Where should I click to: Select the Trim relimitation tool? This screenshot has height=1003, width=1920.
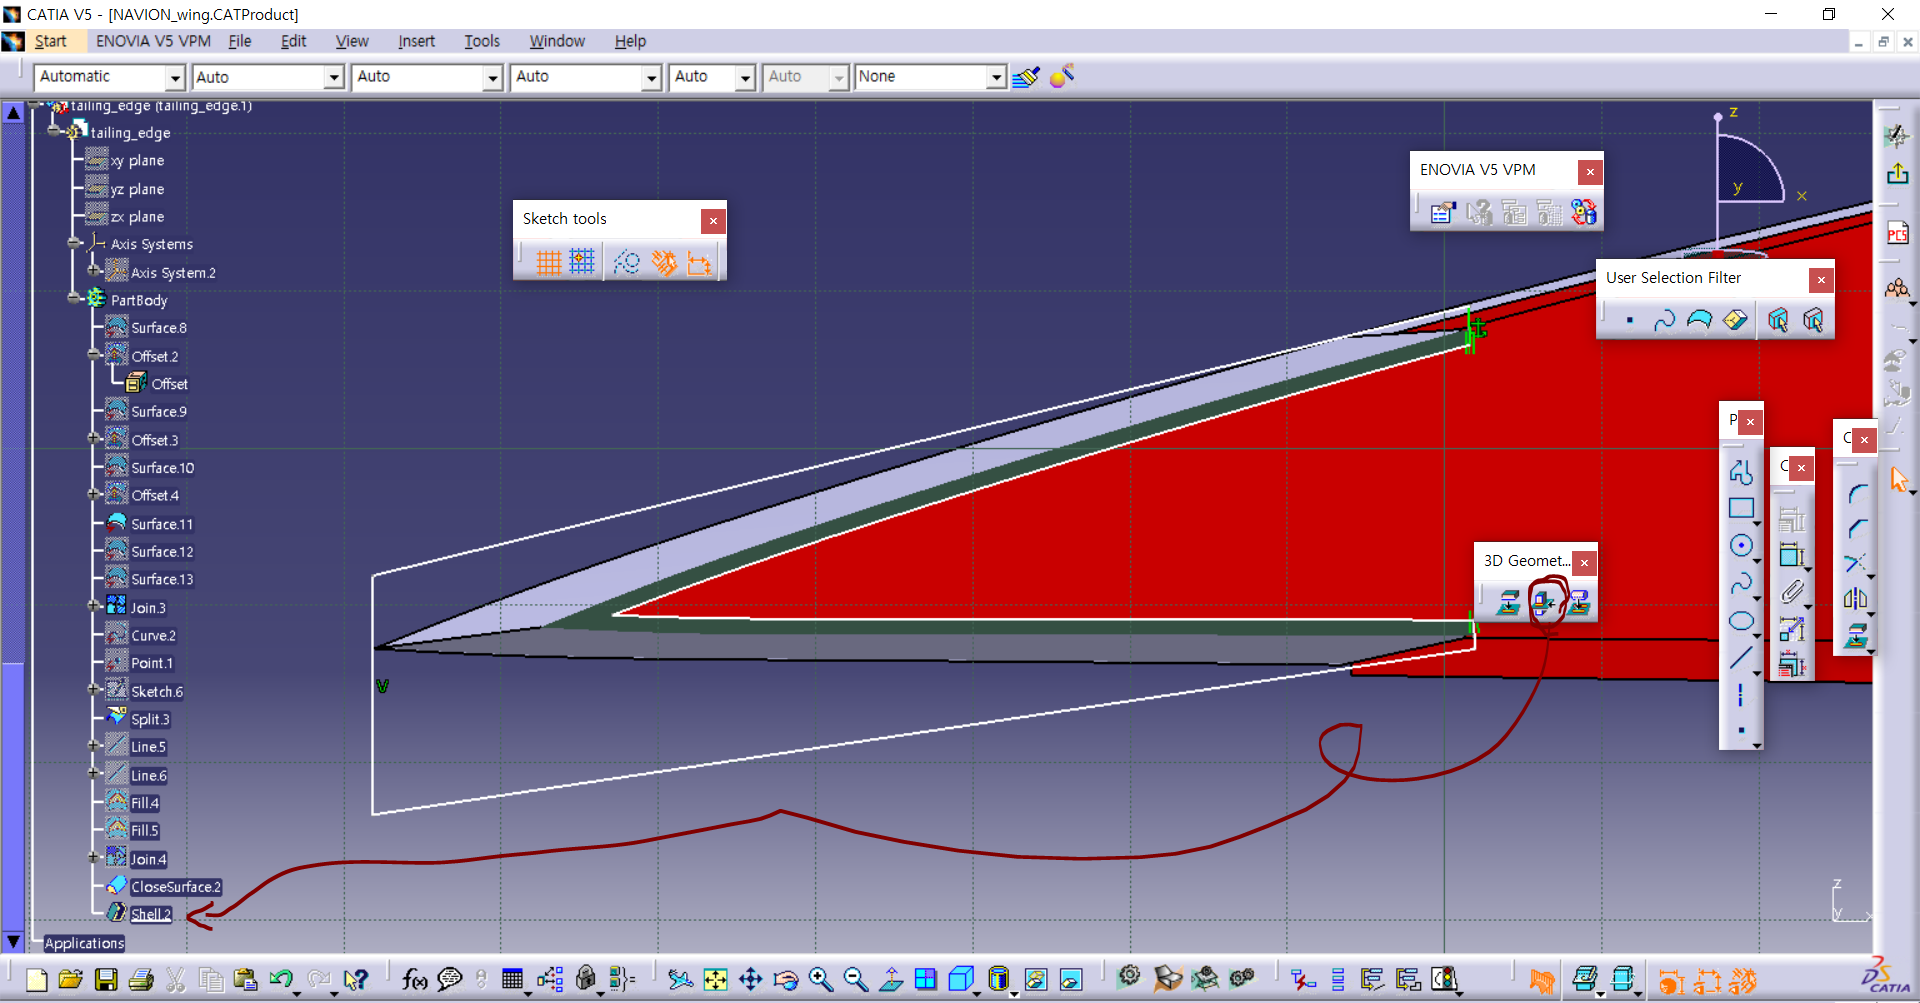click(1856, 563)
